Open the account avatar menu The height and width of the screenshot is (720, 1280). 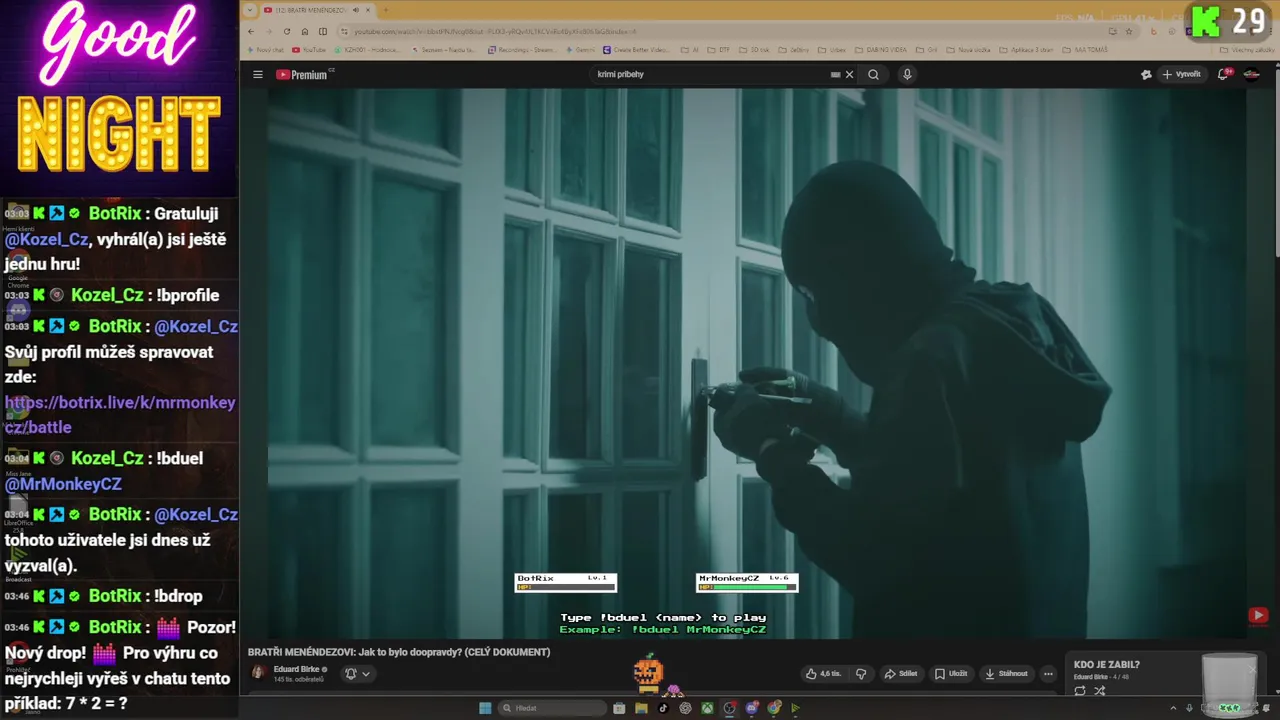coord(1251,74)
